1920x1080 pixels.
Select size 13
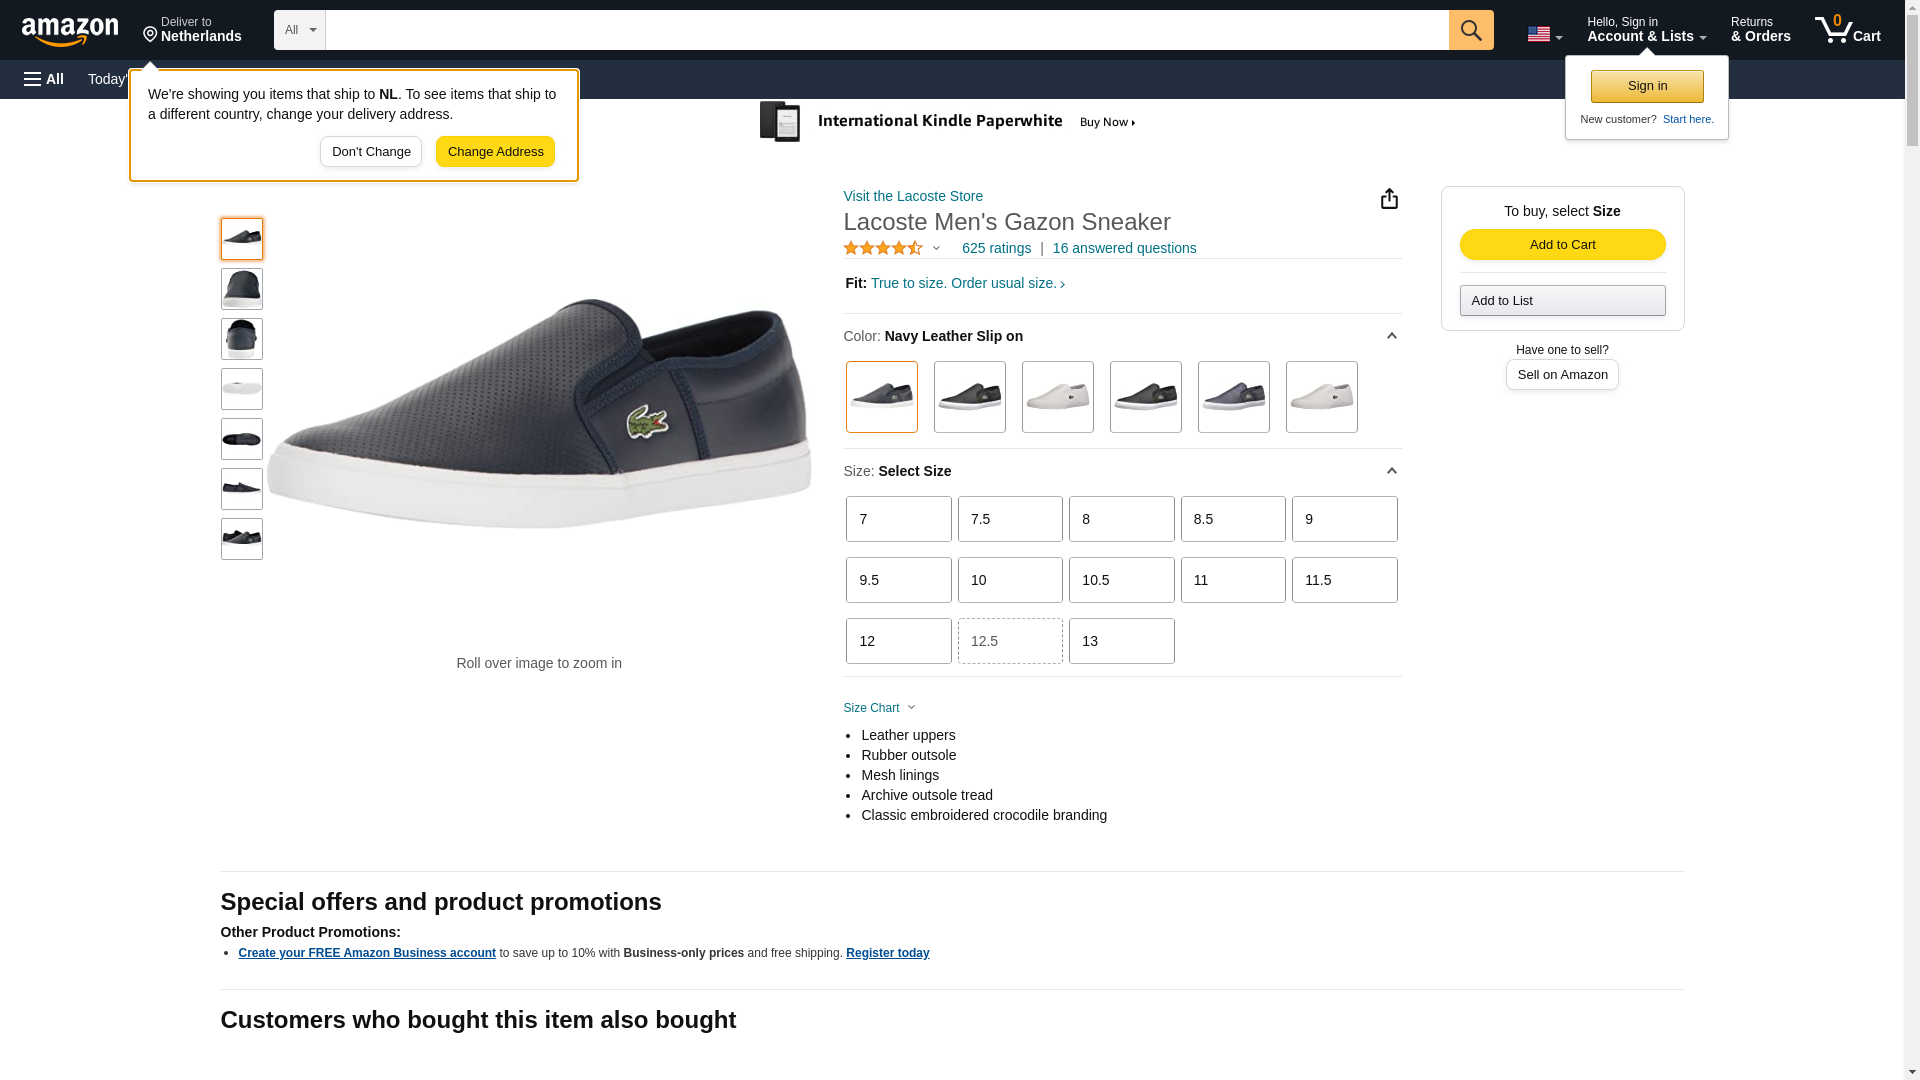(x=1121, y=641)
